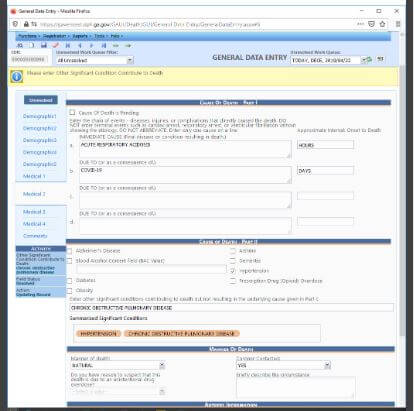The height and width of the screenshot is (411, 414).
Task: Open the page actions three-dots menu
Action: [361, 24]
